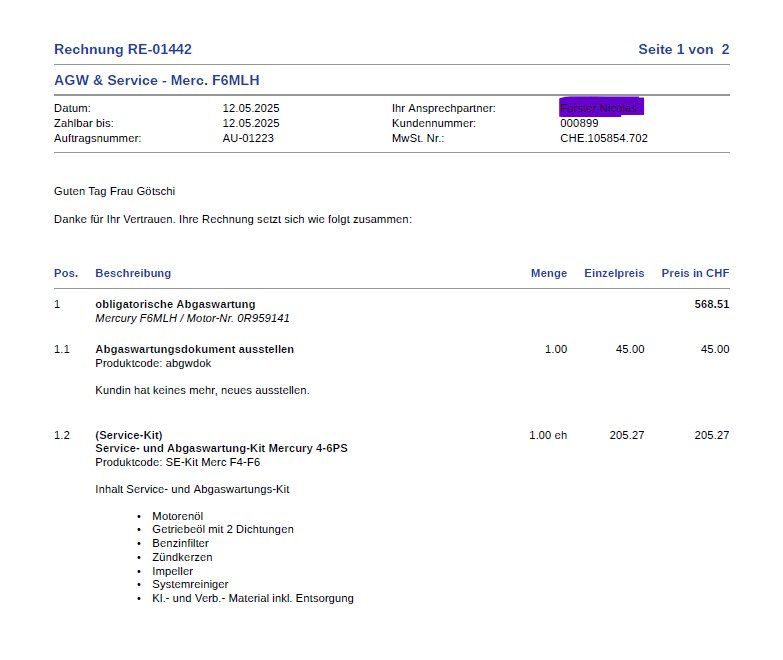783x660 pixels.
Task: Click the Einzelpreis column header
Action: point(614,273)
